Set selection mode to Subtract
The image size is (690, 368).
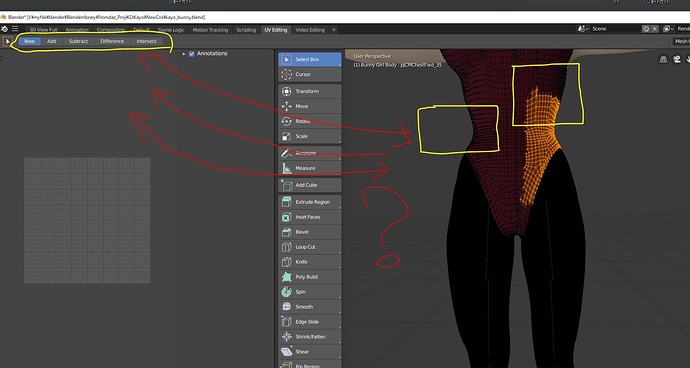(78, 41)
